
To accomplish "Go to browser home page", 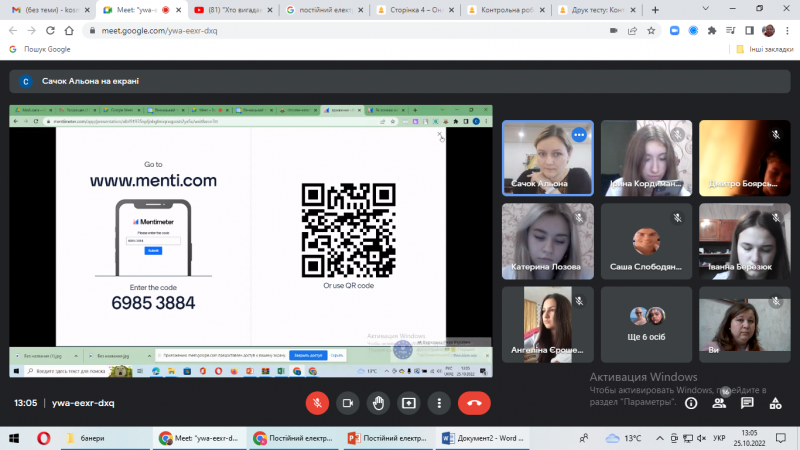I will click(x=69, y=31).
